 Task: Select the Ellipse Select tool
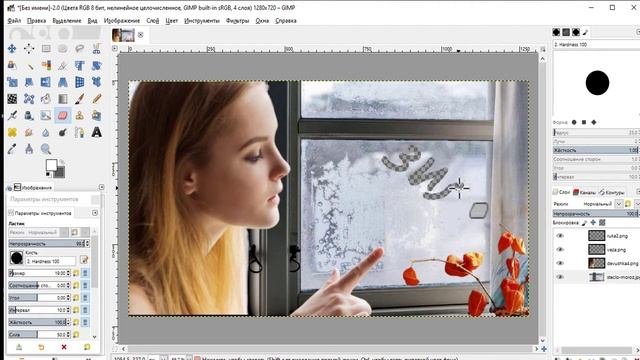[x=62, y=49]
